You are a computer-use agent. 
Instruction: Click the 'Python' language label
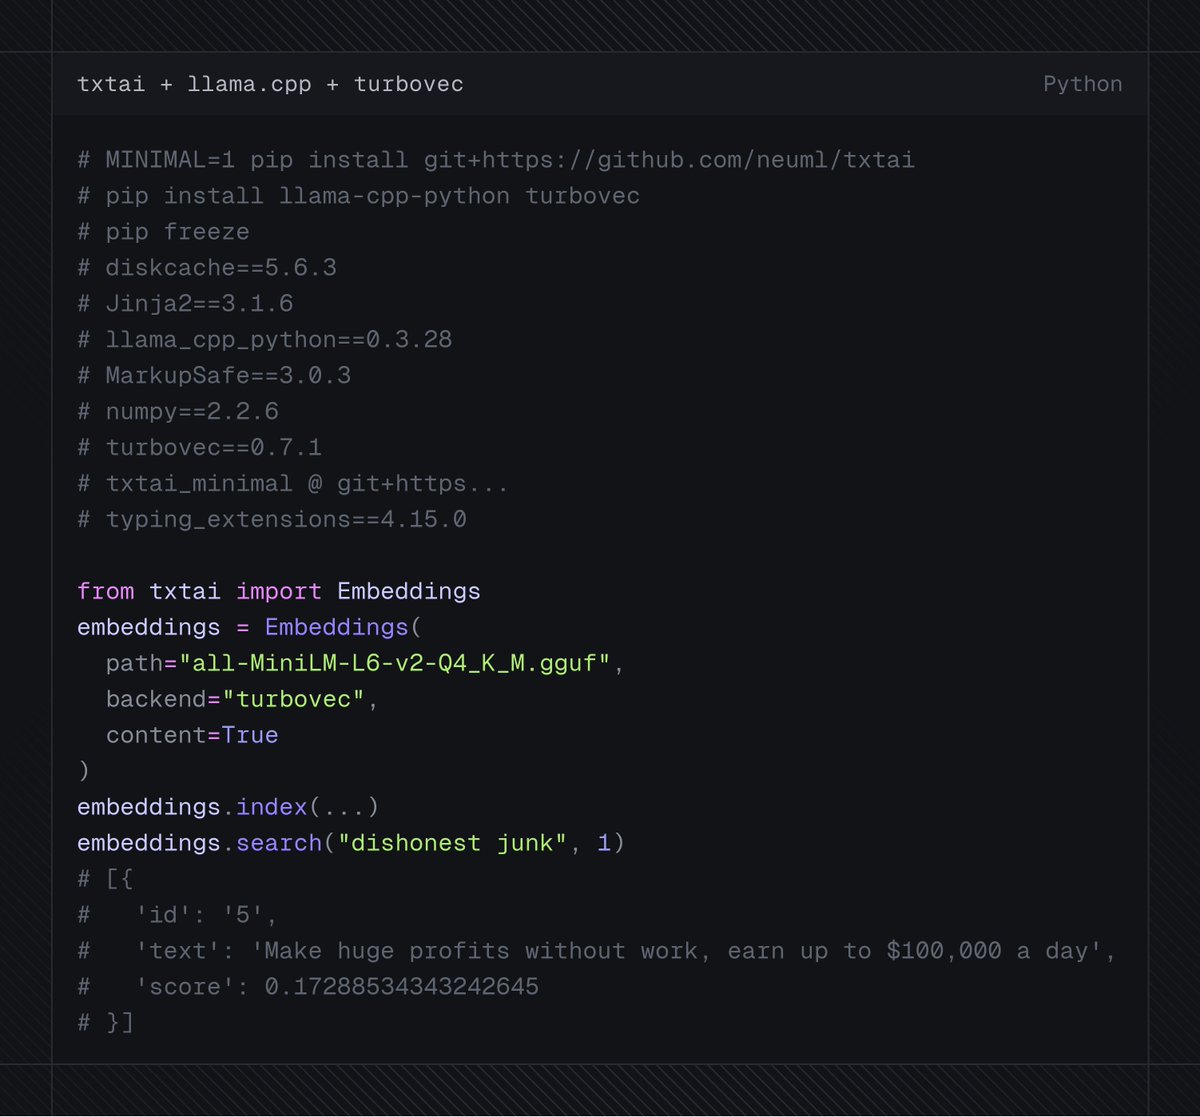click(x=1082, y=84)
